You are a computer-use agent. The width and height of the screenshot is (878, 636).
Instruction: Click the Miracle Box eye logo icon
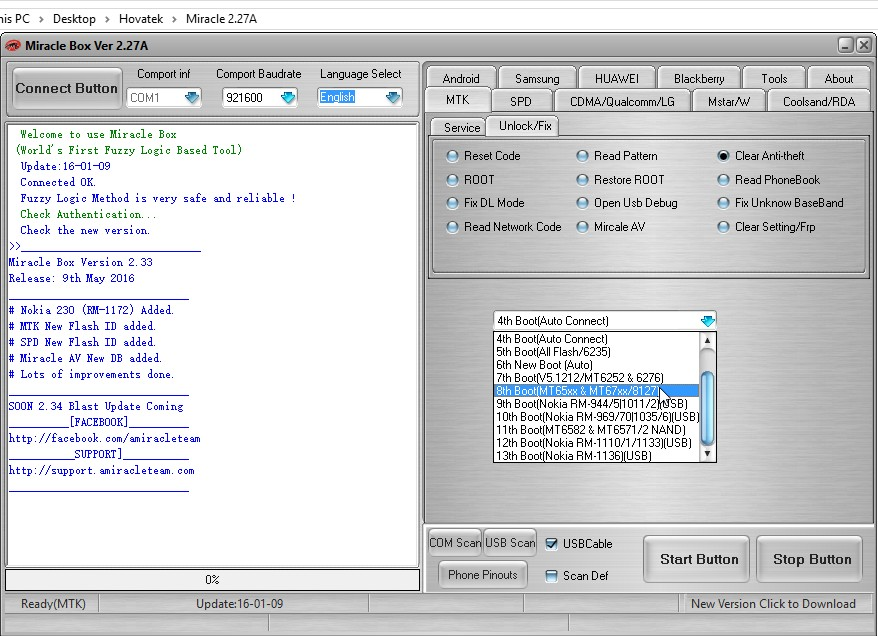coord(13,45)
